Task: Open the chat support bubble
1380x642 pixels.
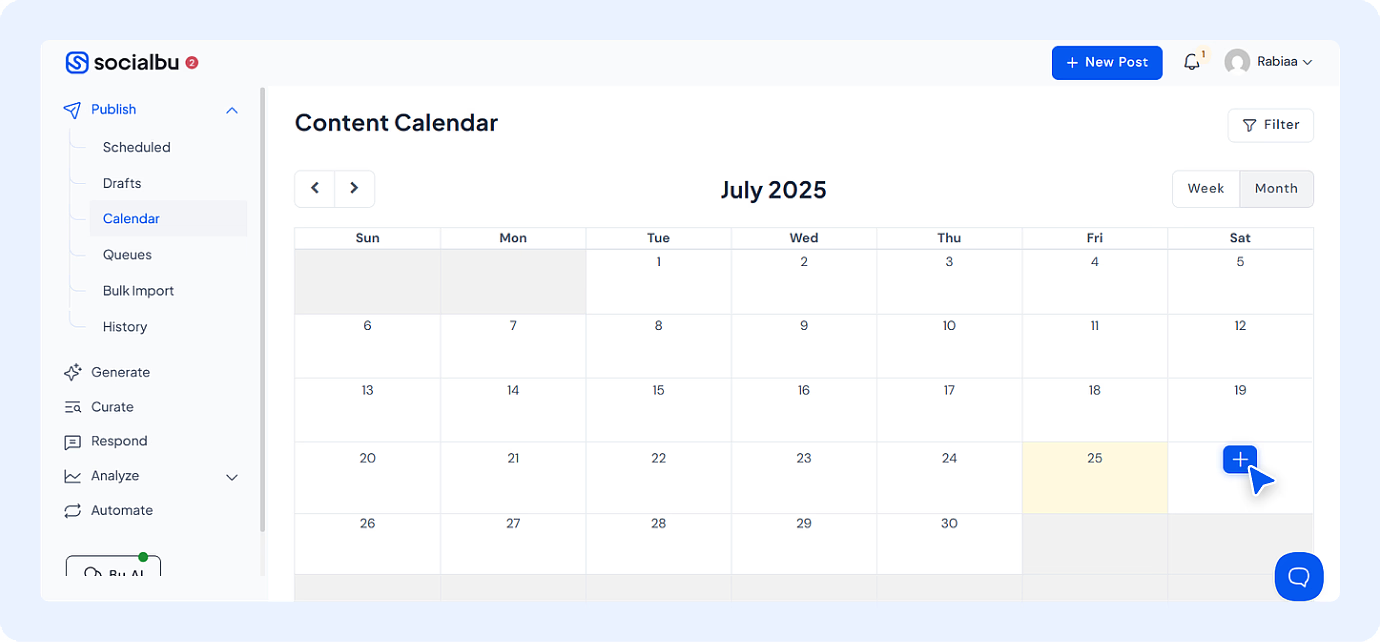Action: click(1298, 577)
